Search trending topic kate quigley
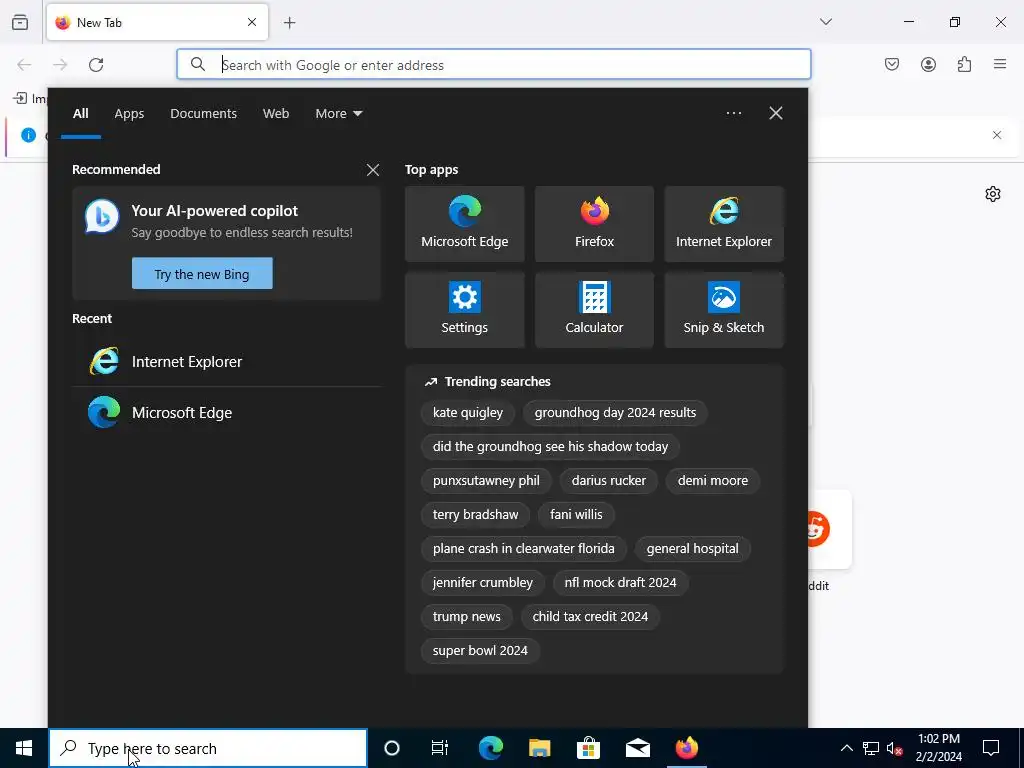Viewport: 1024px width, 768px height. click(x=468, y=413)
